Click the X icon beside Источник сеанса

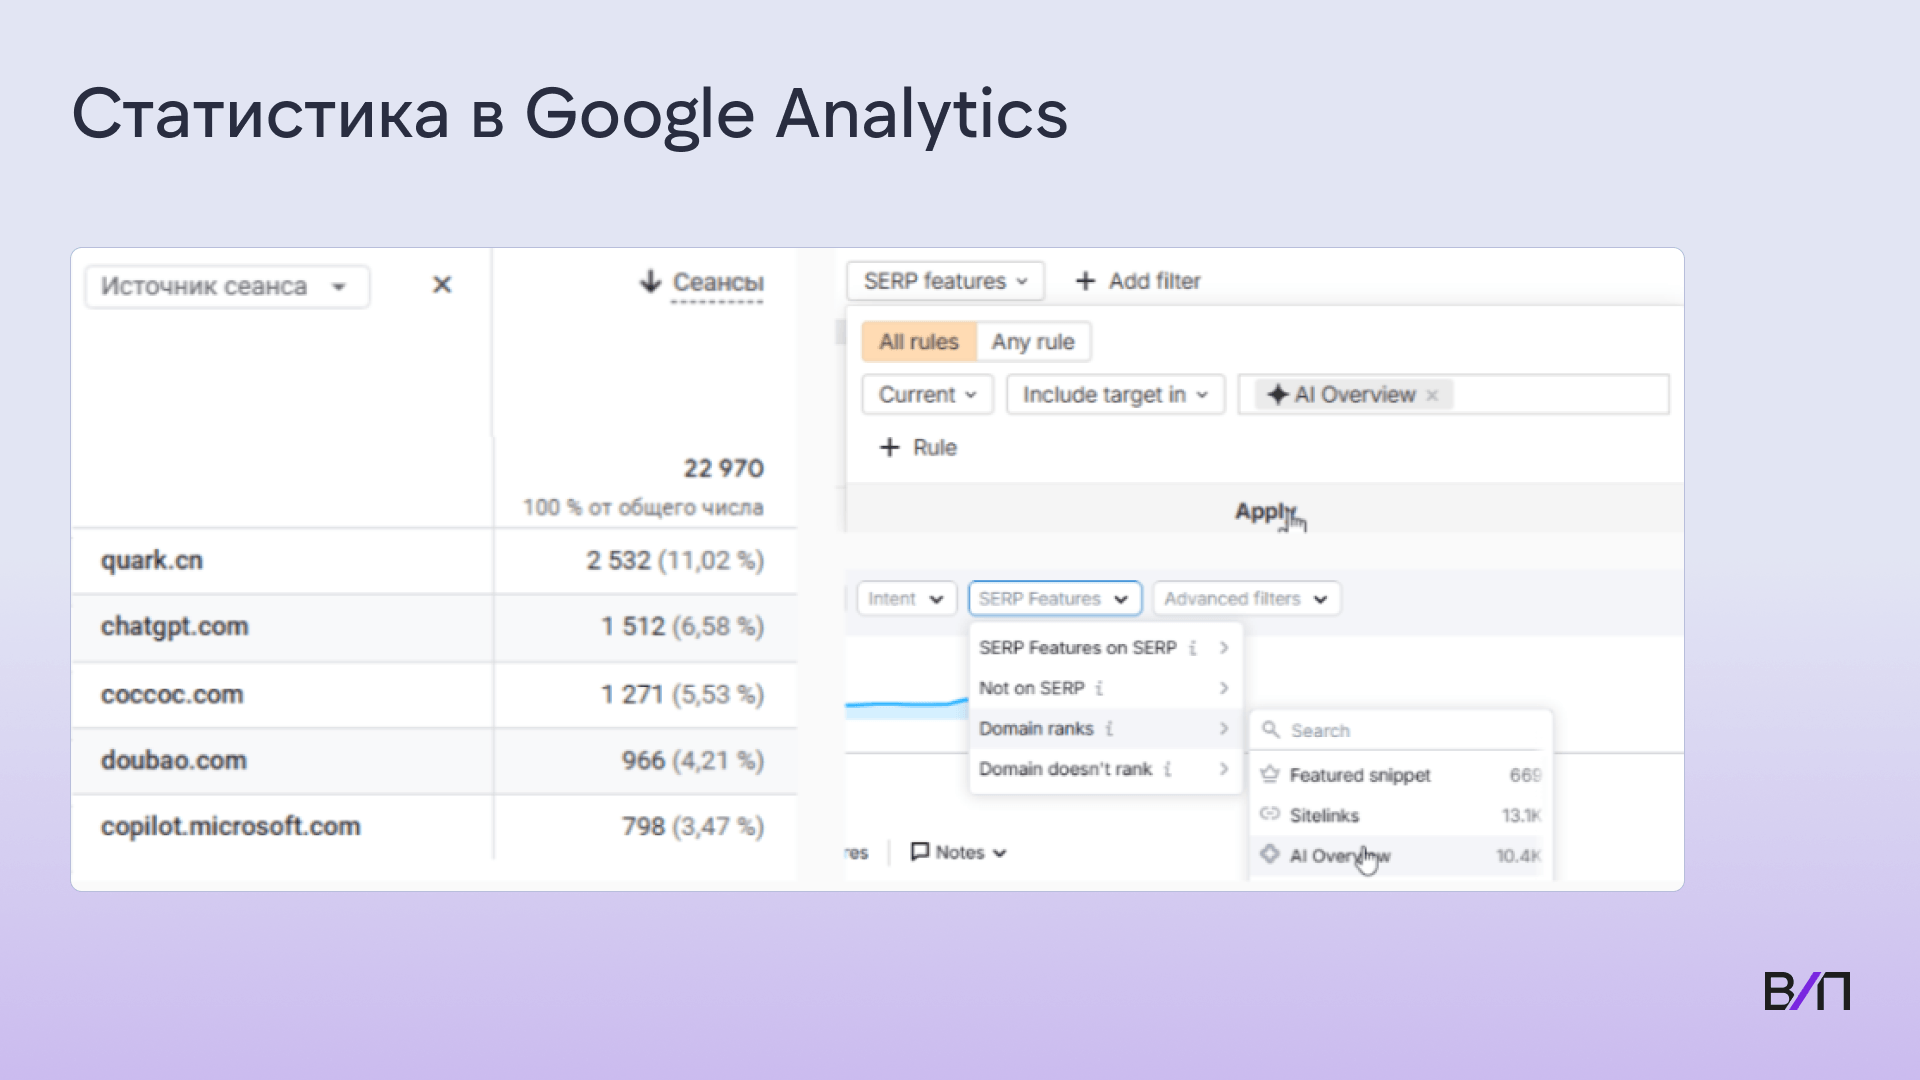coord(442,285)
